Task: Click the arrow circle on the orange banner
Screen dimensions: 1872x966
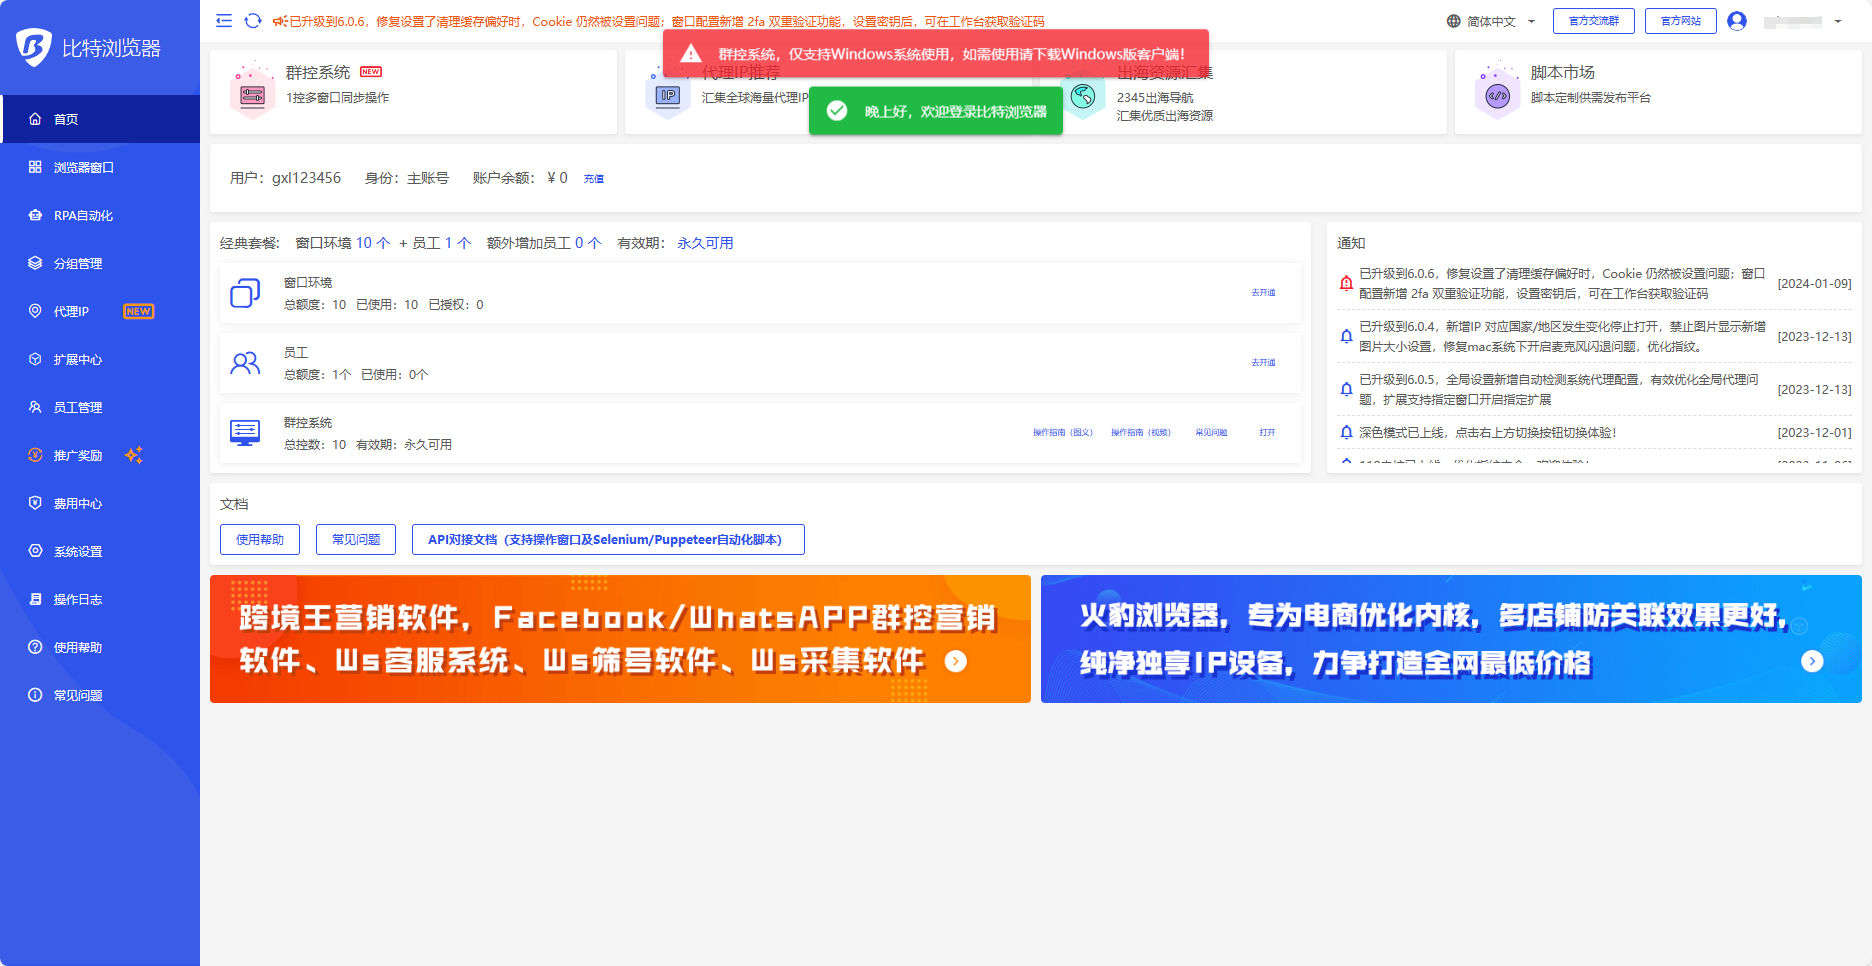Action: tap(956, 661)
